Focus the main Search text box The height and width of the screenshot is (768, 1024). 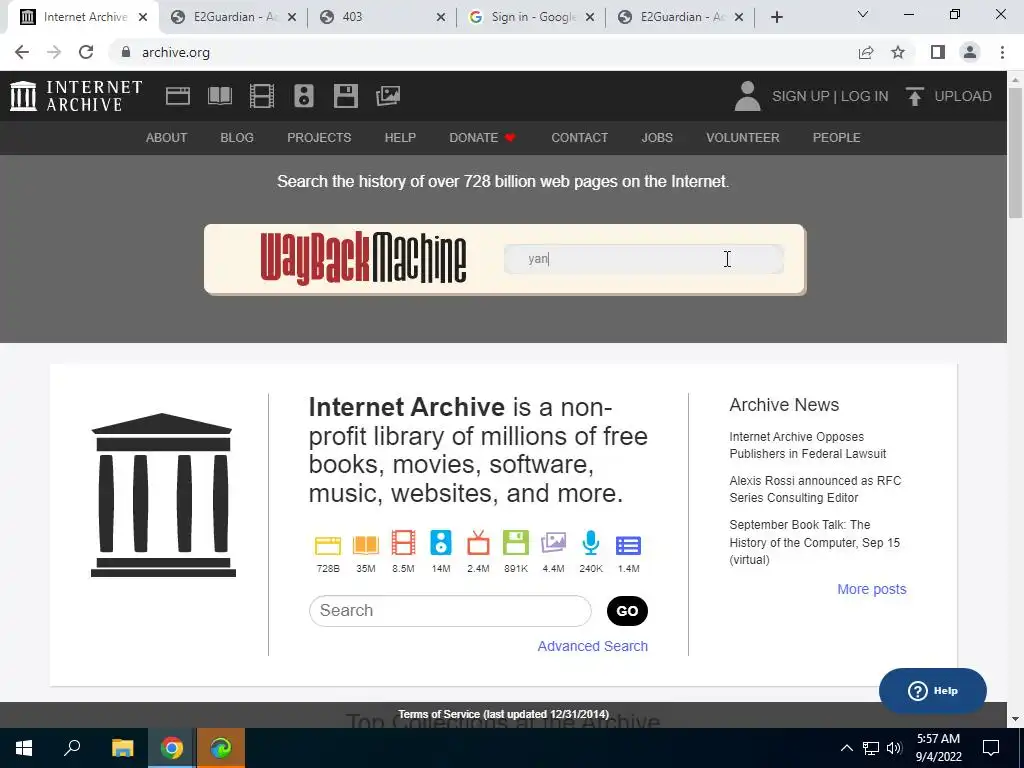[450, 611]
